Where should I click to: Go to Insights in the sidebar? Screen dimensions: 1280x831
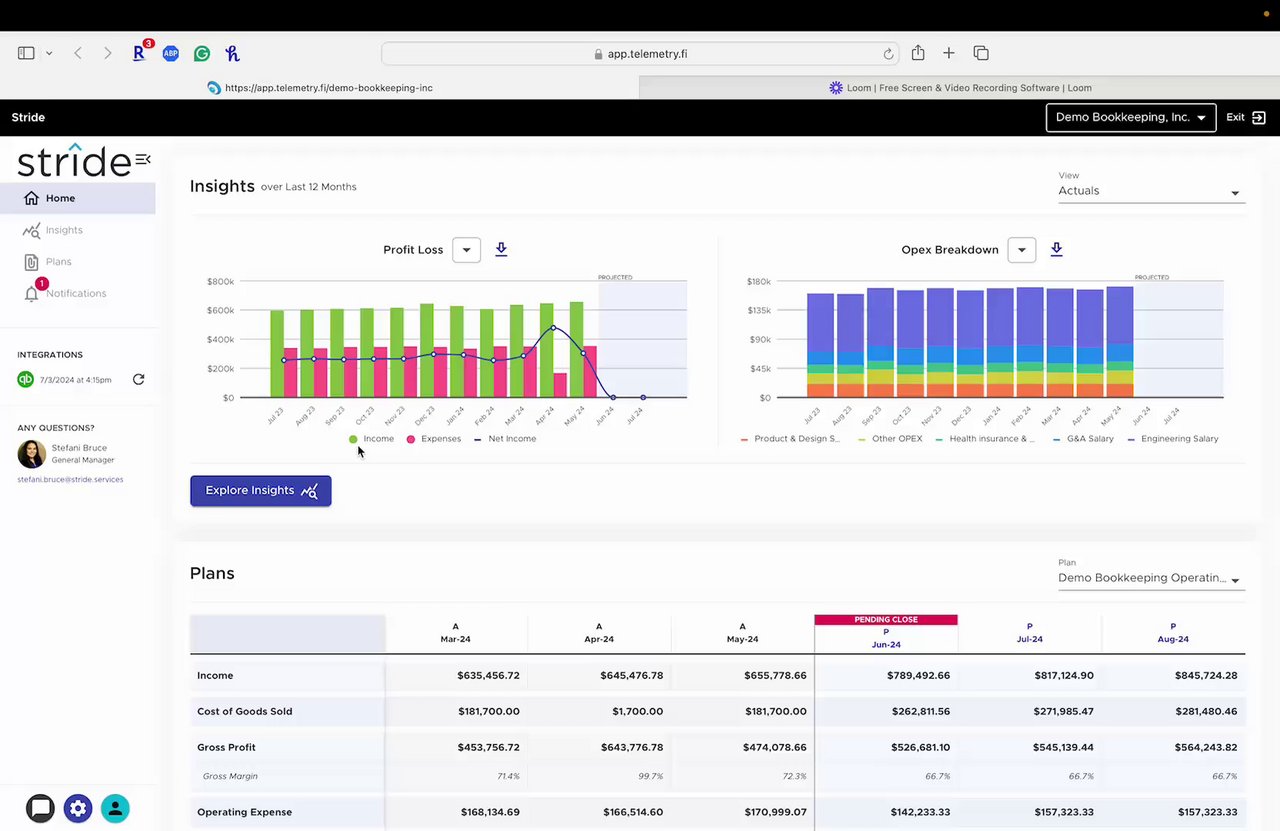[65, 230]
